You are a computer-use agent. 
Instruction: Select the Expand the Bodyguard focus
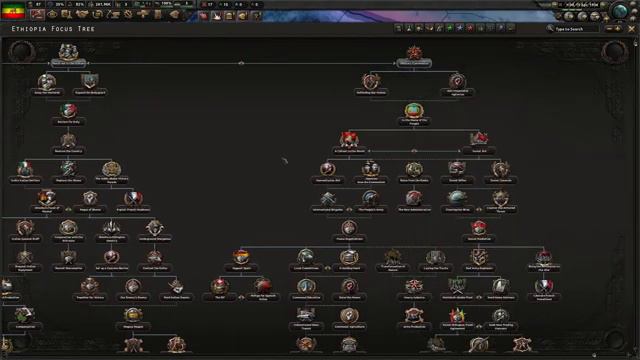[x=90, y=85]
